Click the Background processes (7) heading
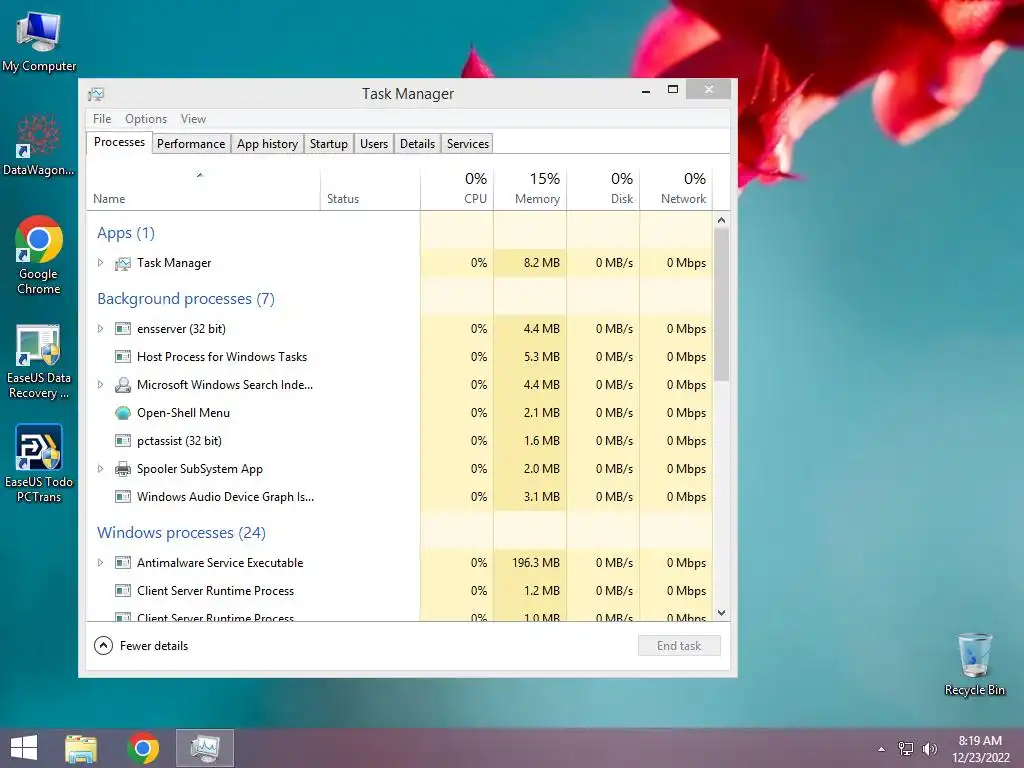This screenshot has width=1024, height=768. pos(186,299)
